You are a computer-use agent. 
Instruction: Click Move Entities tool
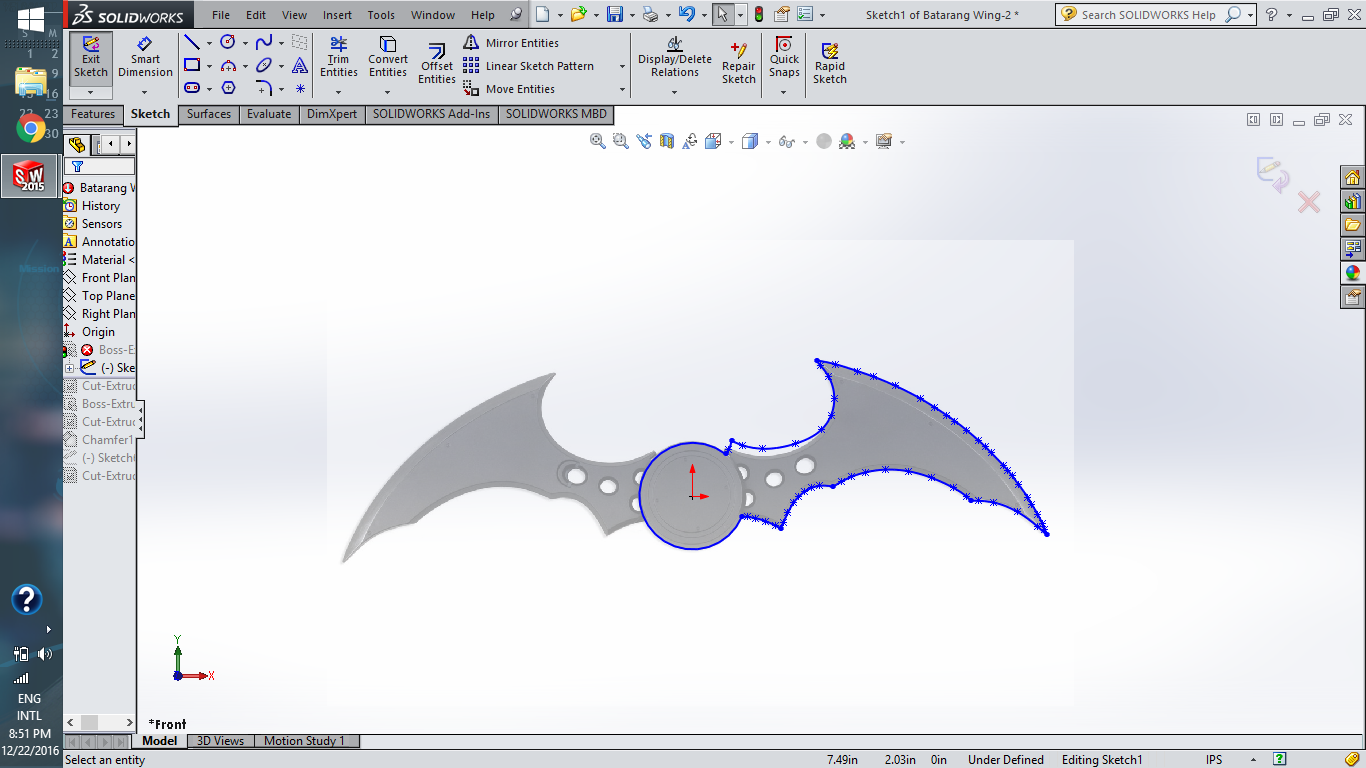click(509, 89)
